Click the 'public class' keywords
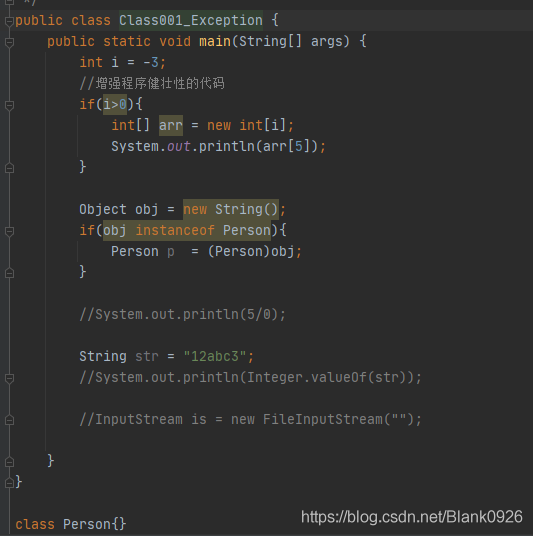The image size is (533, 536). coord(63,21)
